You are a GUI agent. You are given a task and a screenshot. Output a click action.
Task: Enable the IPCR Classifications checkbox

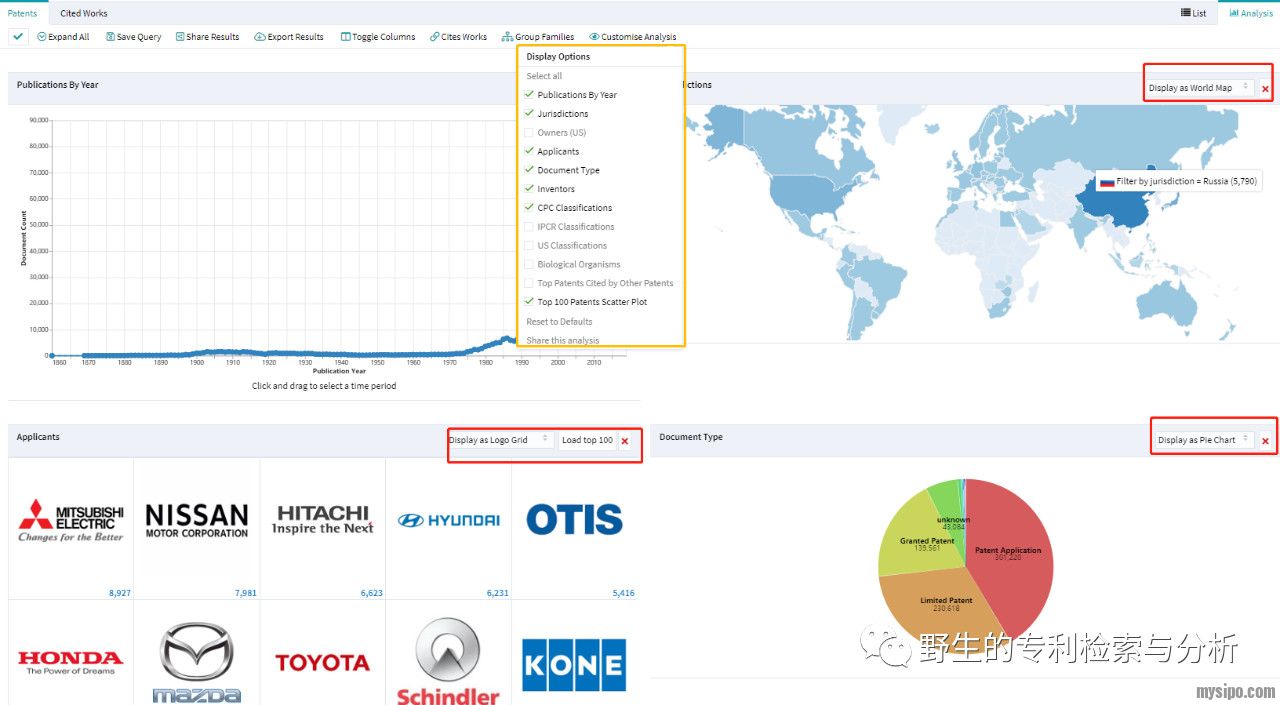(530, 227)
